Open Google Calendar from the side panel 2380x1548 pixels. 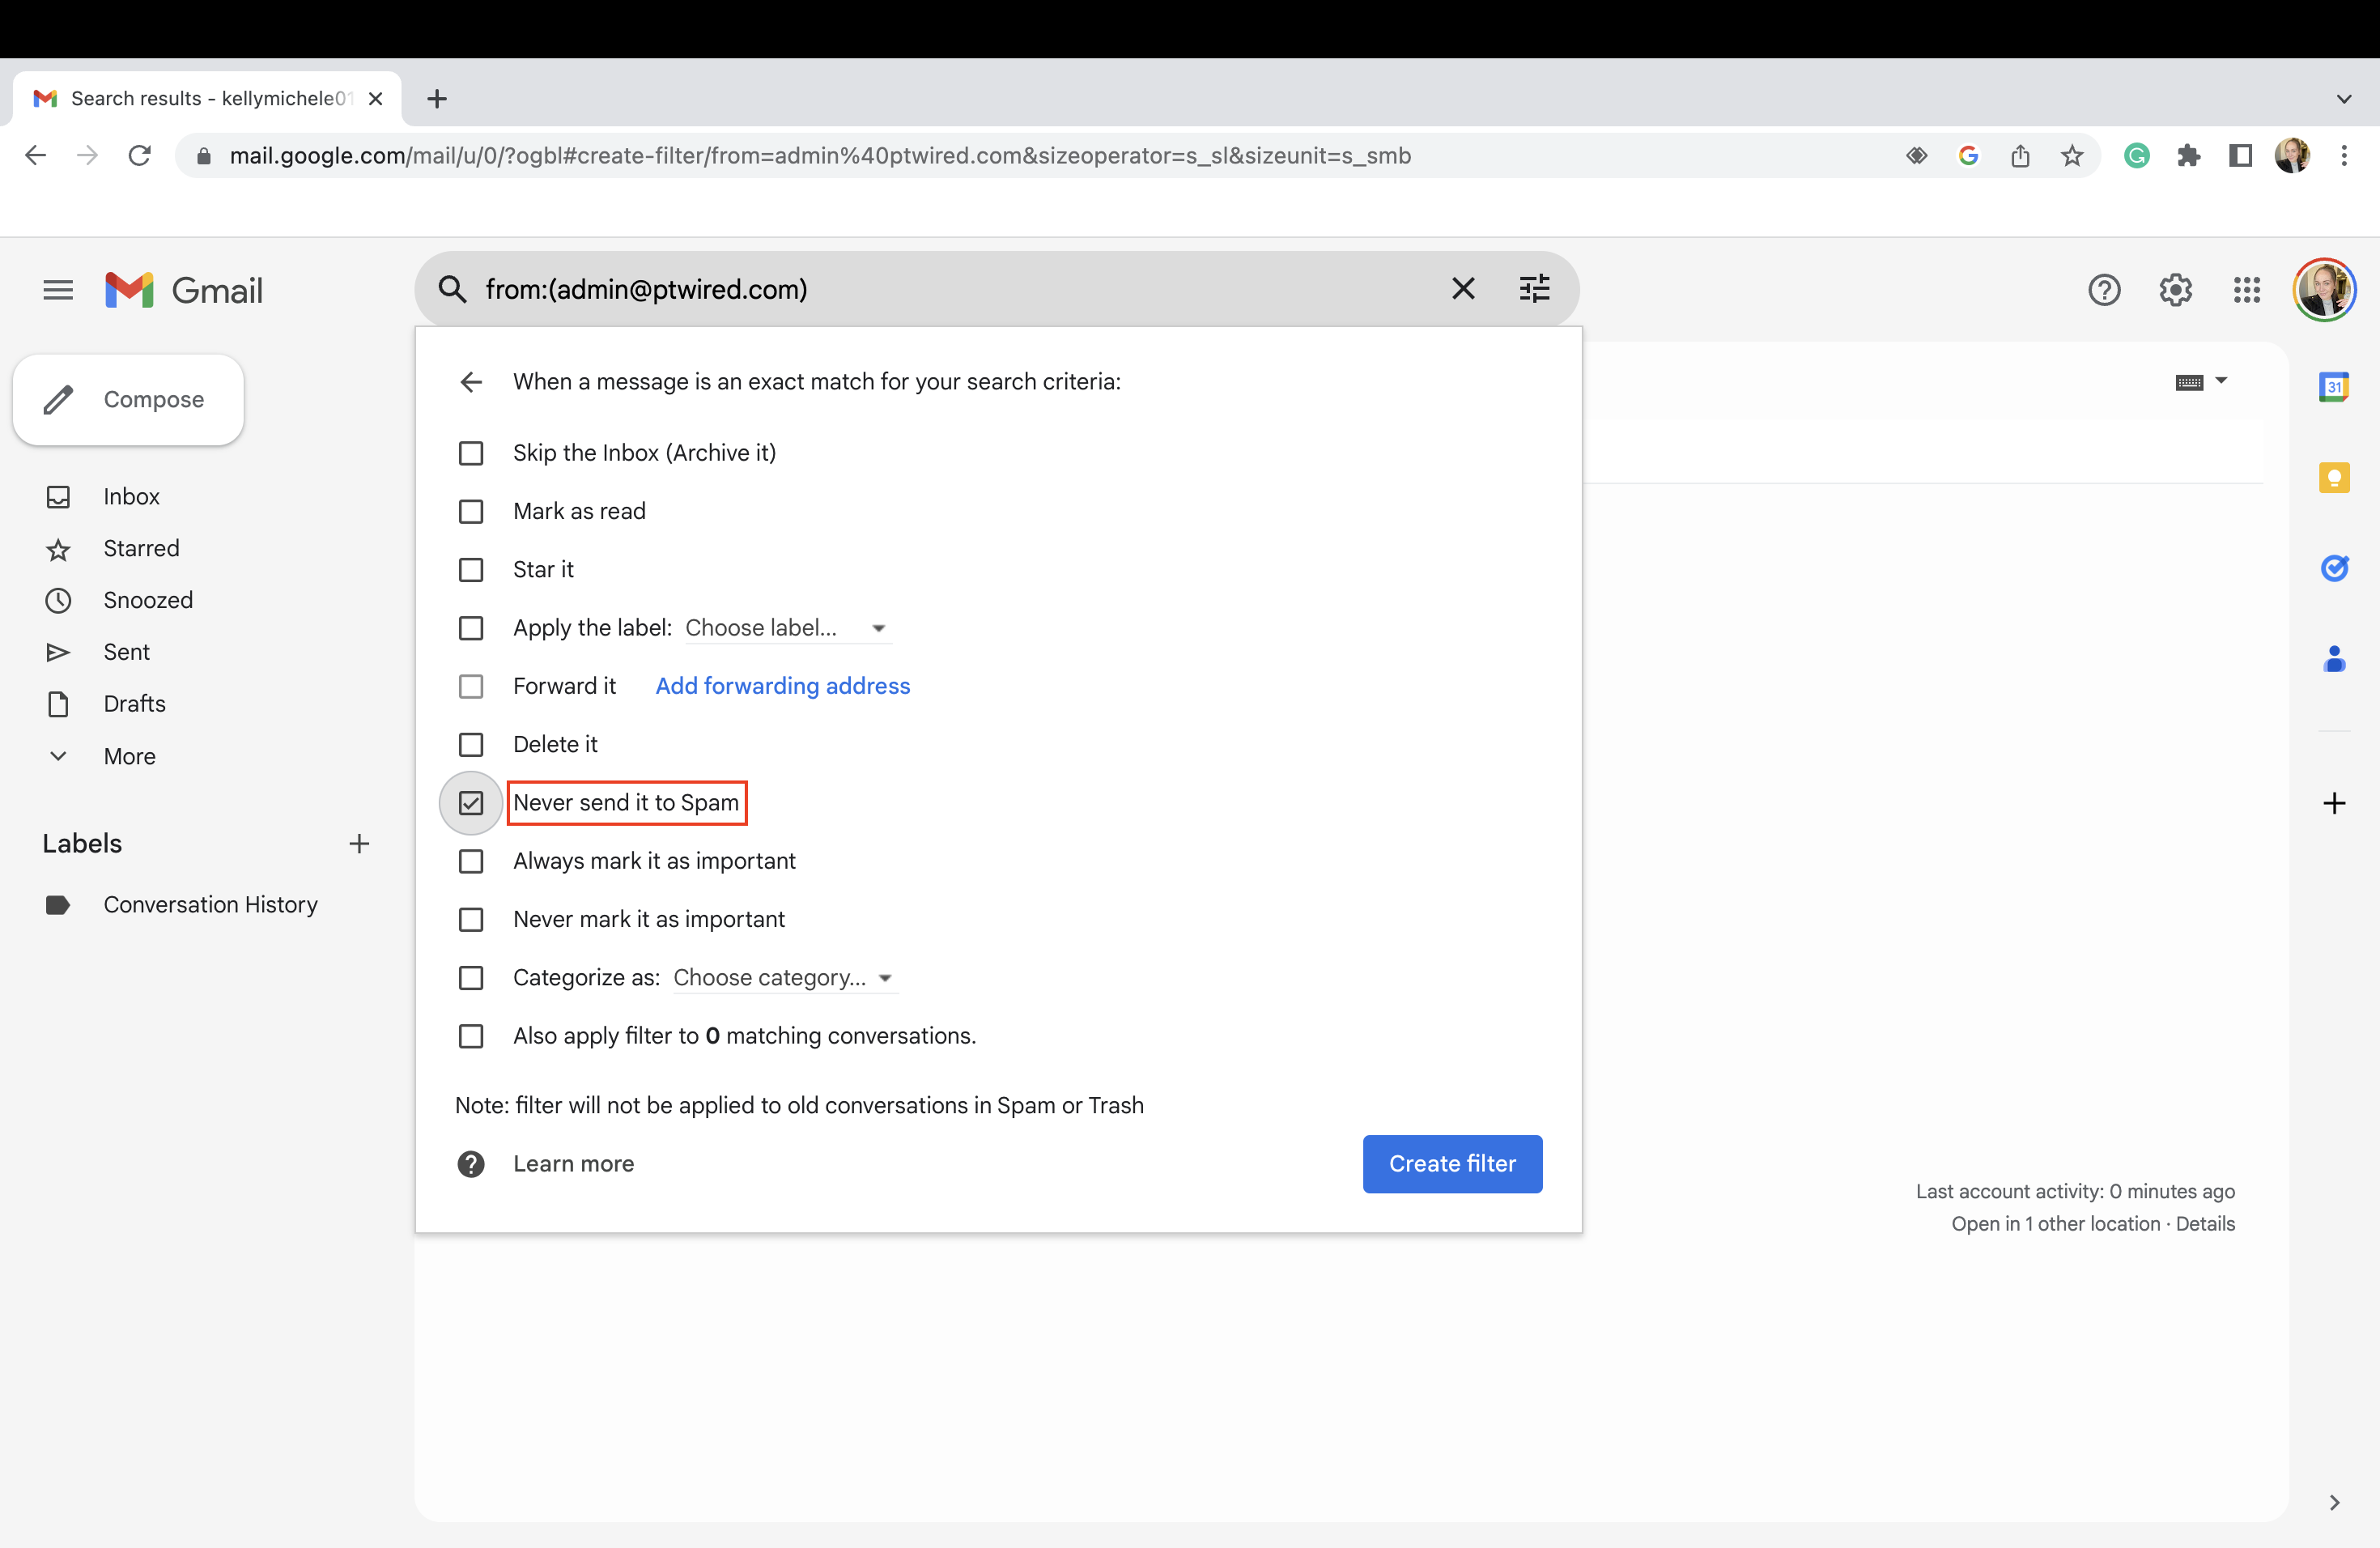click(2335, 387)
